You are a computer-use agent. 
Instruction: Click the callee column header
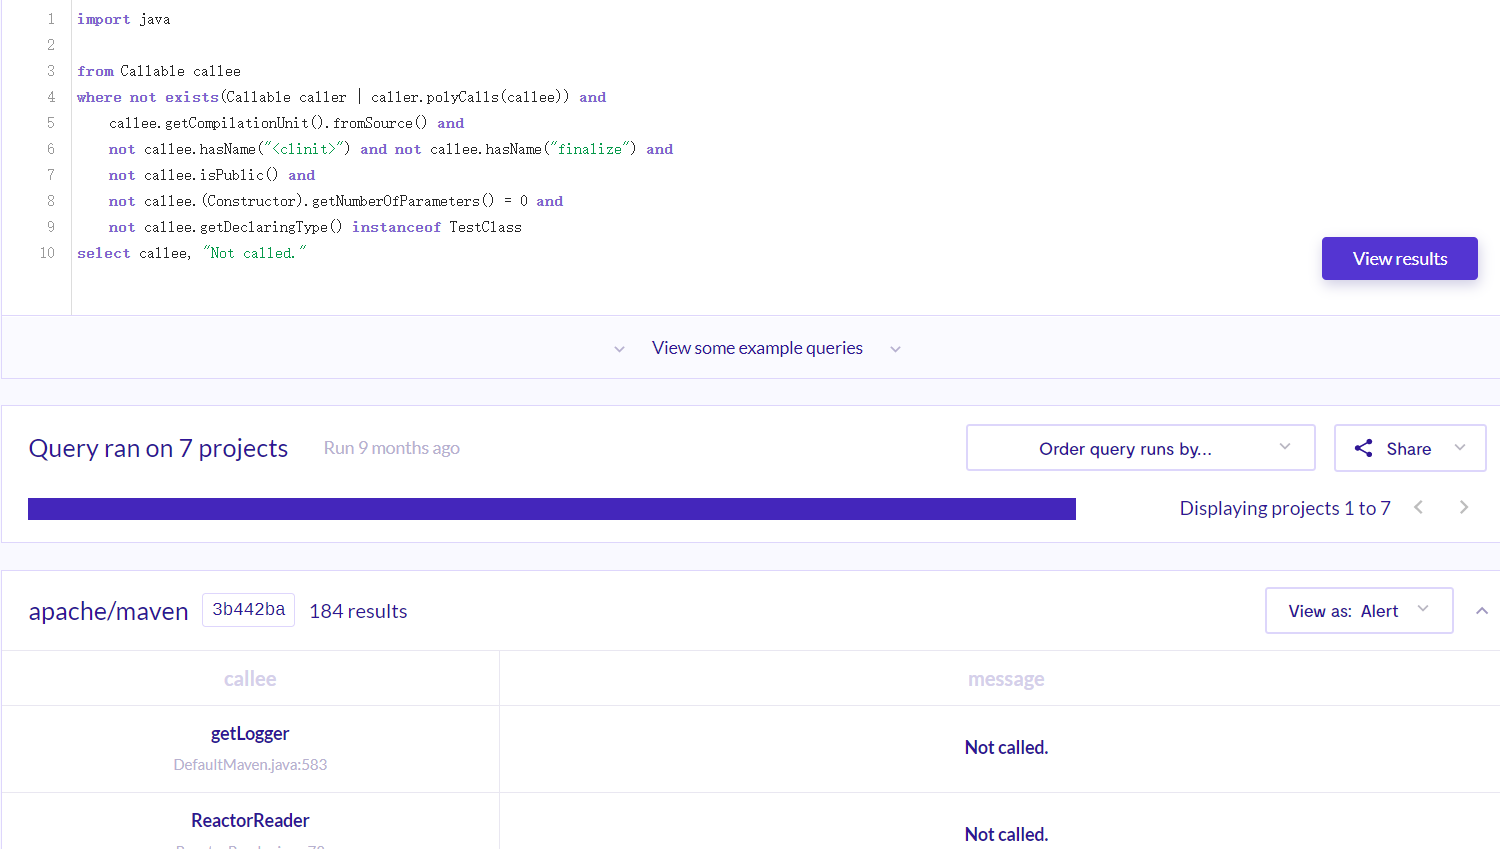(x=250, y=679)
